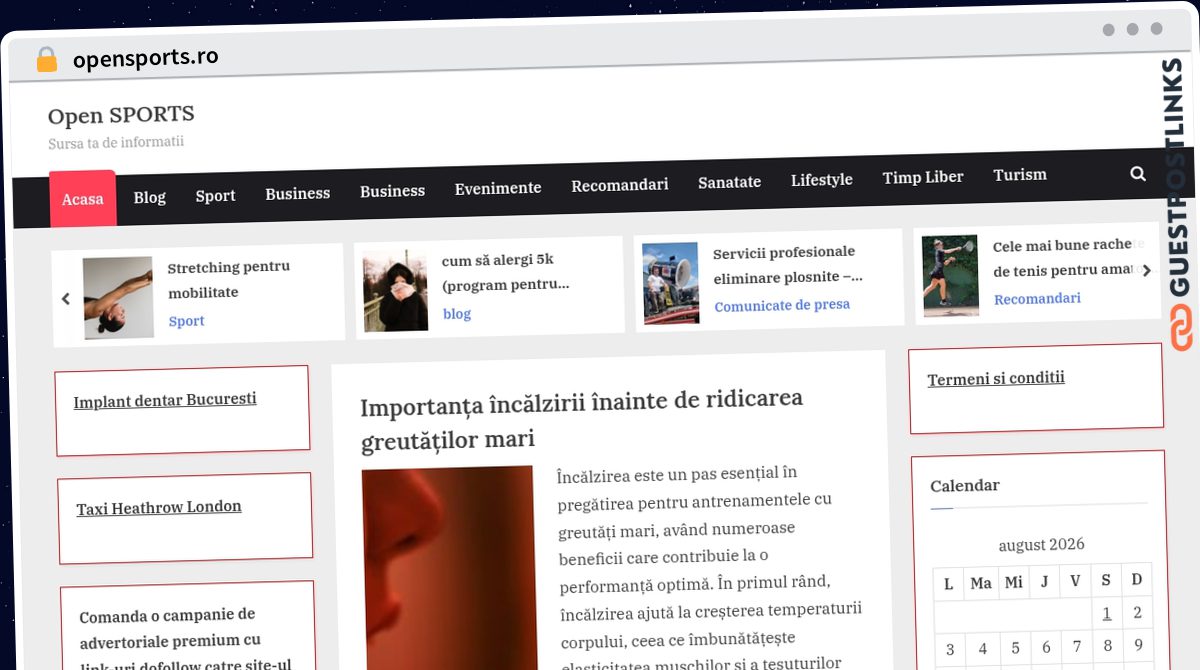
Task: Click the blog category under 5k post
Action: 457,314
